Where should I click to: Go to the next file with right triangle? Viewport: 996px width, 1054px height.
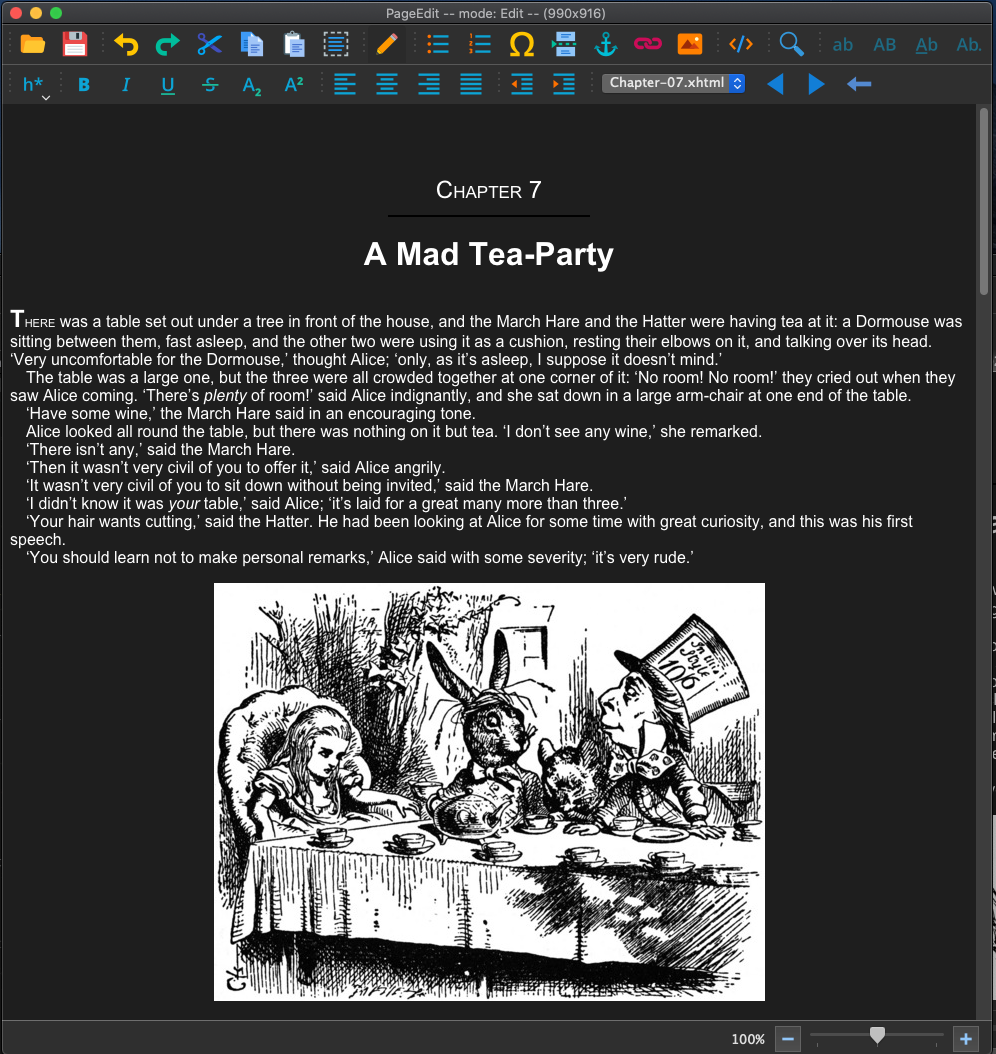(x=816, y=85)
